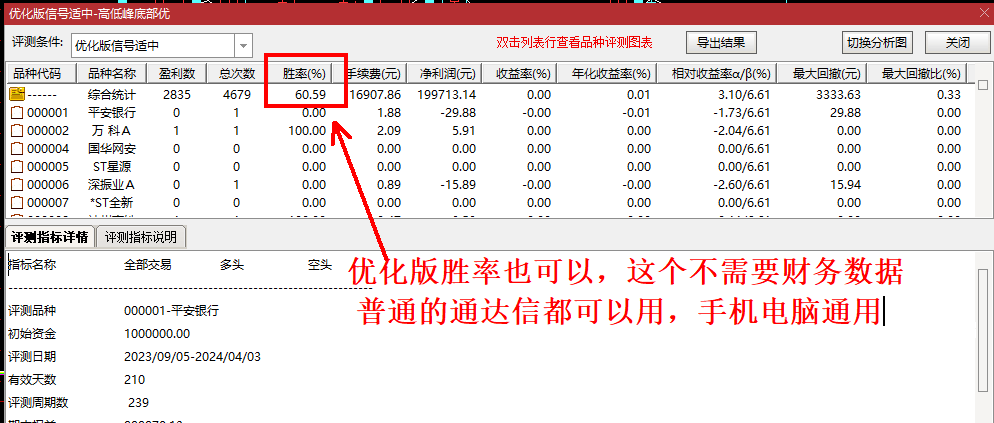
Task: Click the 关闭 button
Action: pyautogui.click(x=957, y=42)
